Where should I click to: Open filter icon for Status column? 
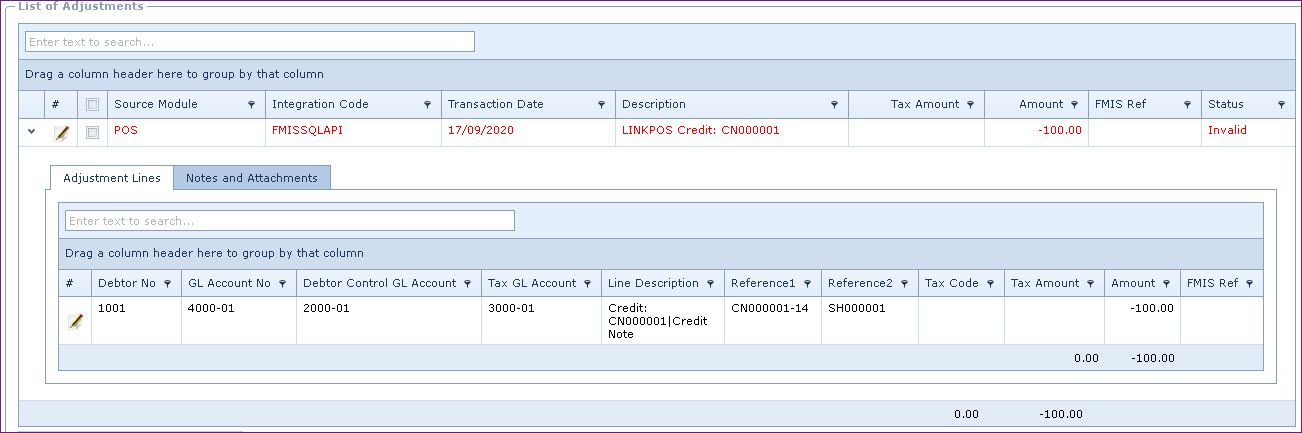[x=1281, y=105]
